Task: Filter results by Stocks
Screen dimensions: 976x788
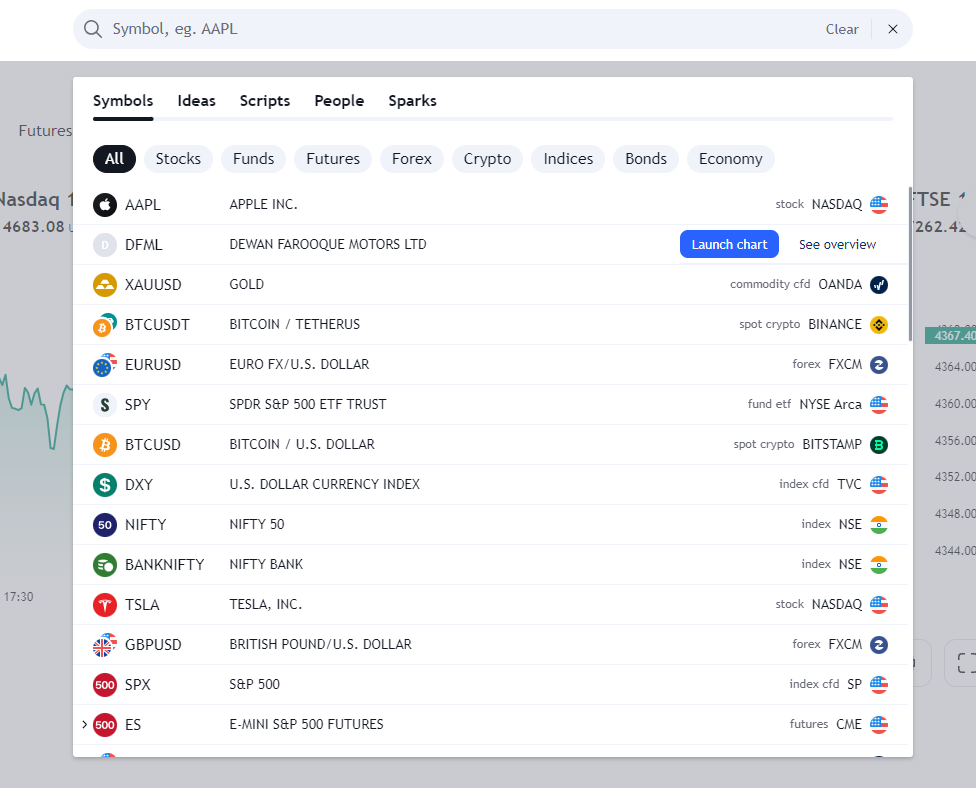Action: click(x=178, y=159)
